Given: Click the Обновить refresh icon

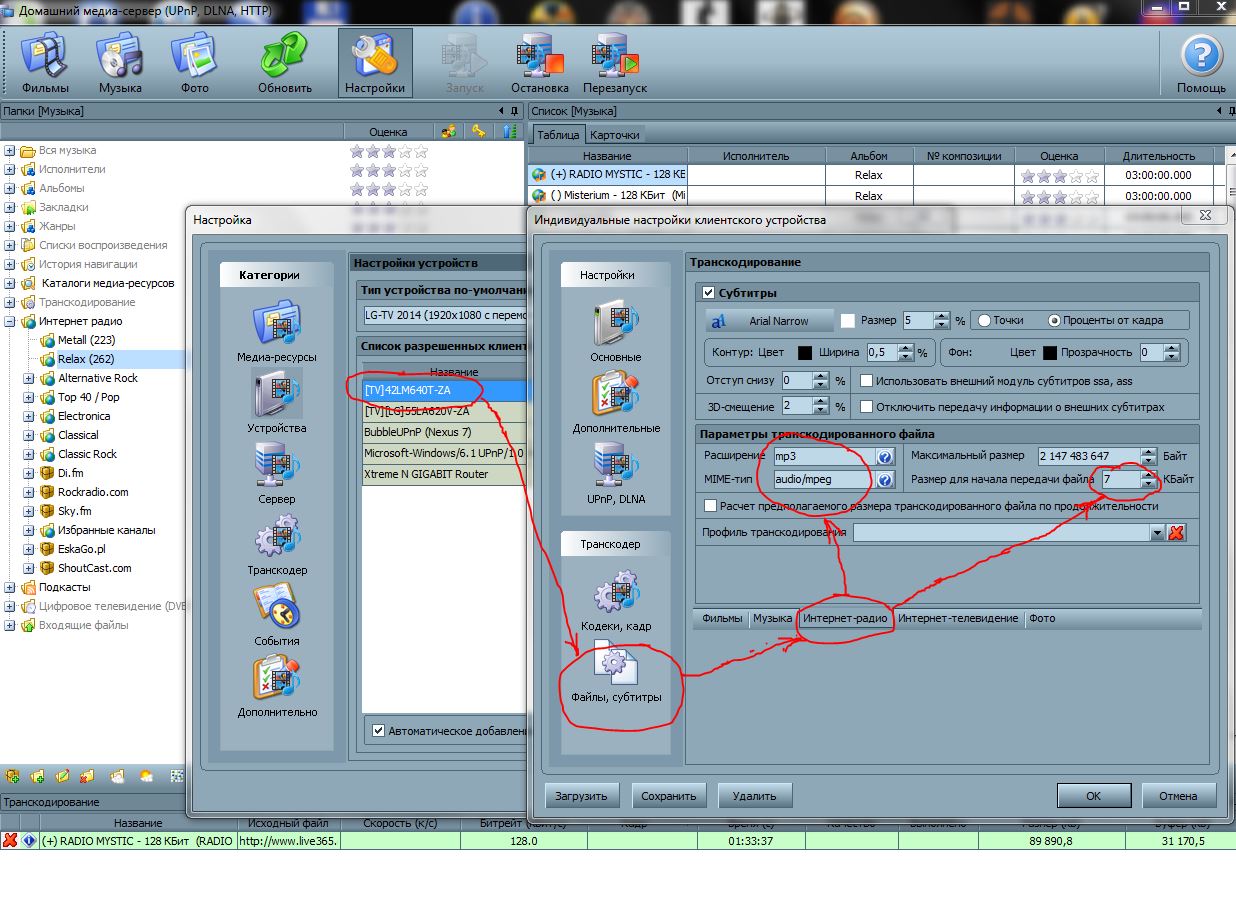Looking at the screenshot, I should (284, 62).
